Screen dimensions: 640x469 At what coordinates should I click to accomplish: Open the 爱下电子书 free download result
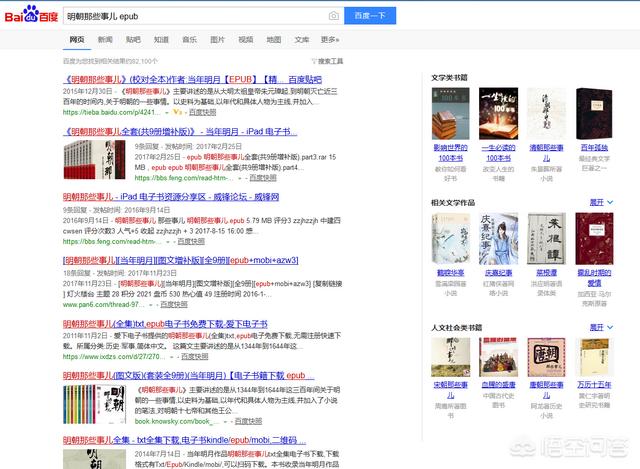[165, 324]
